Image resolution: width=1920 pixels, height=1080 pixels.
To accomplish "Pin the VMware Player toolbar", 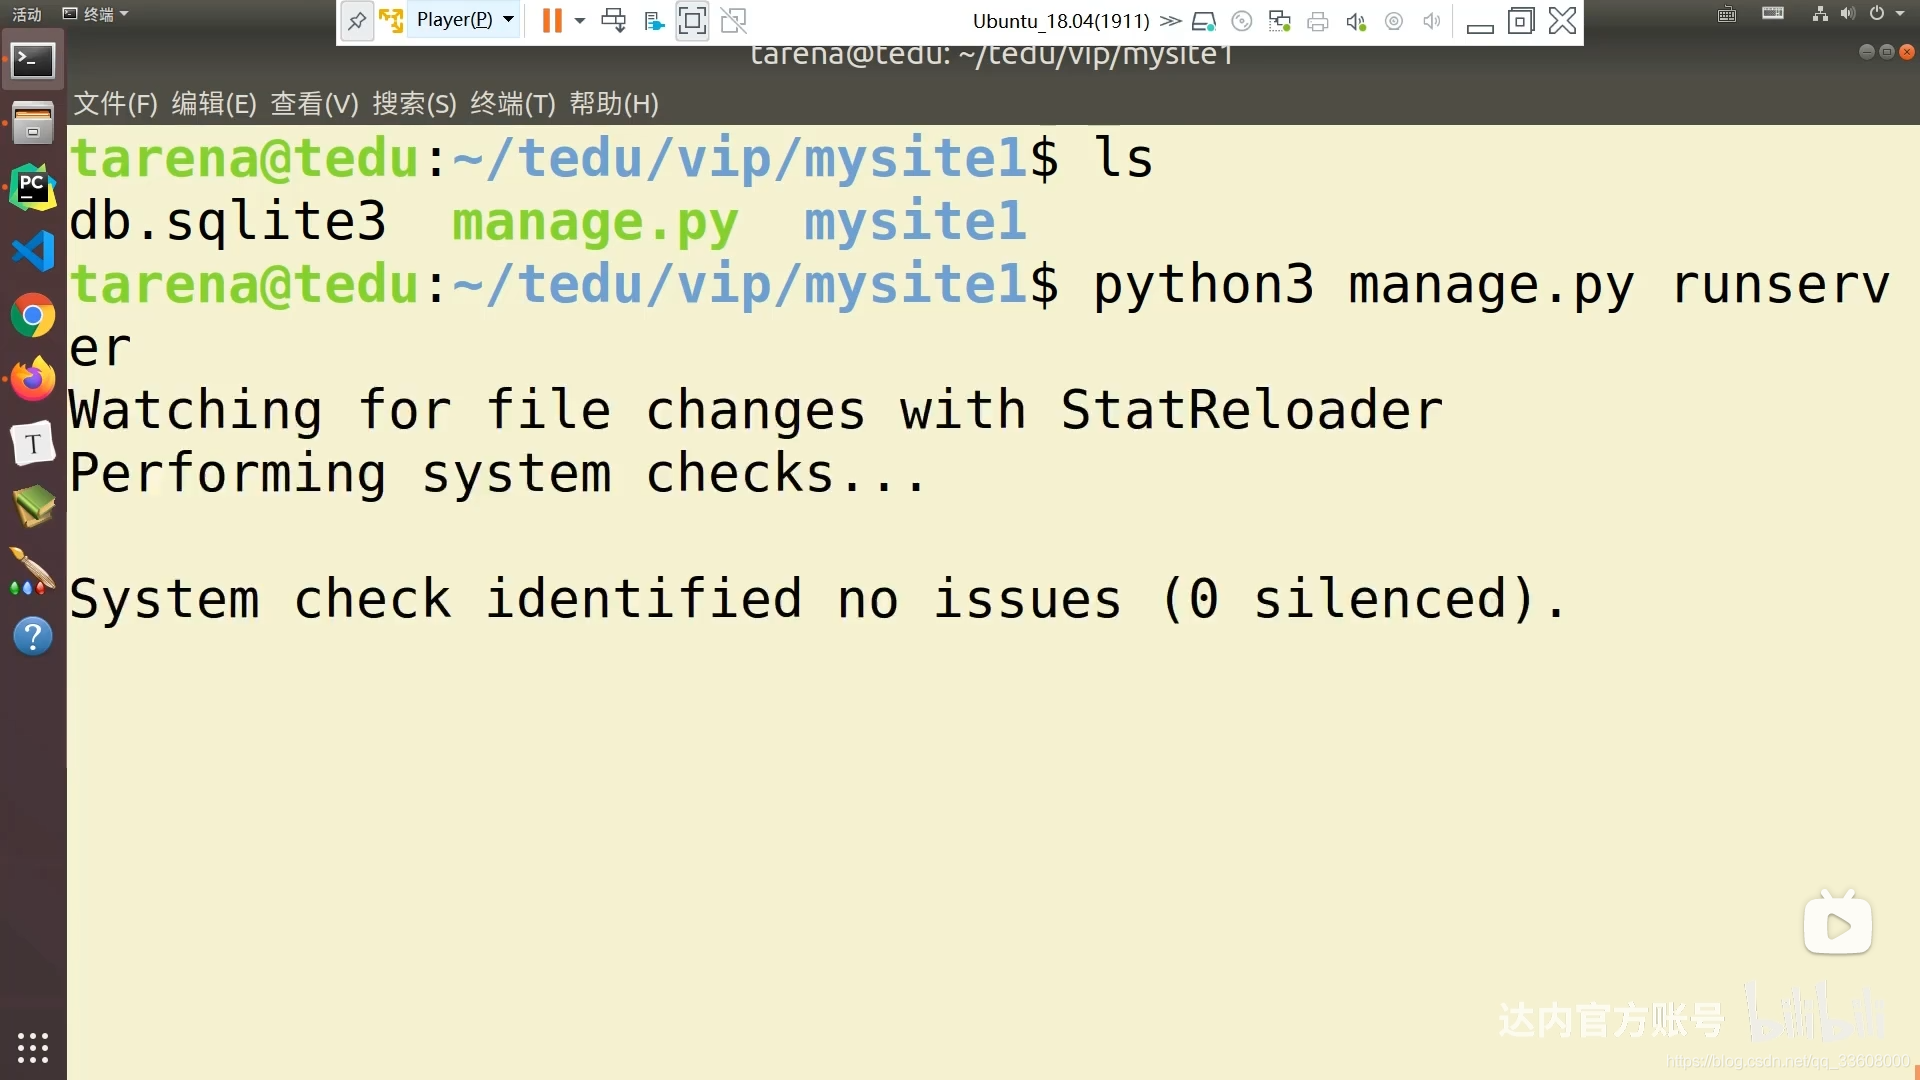I will tap(357, 21).
